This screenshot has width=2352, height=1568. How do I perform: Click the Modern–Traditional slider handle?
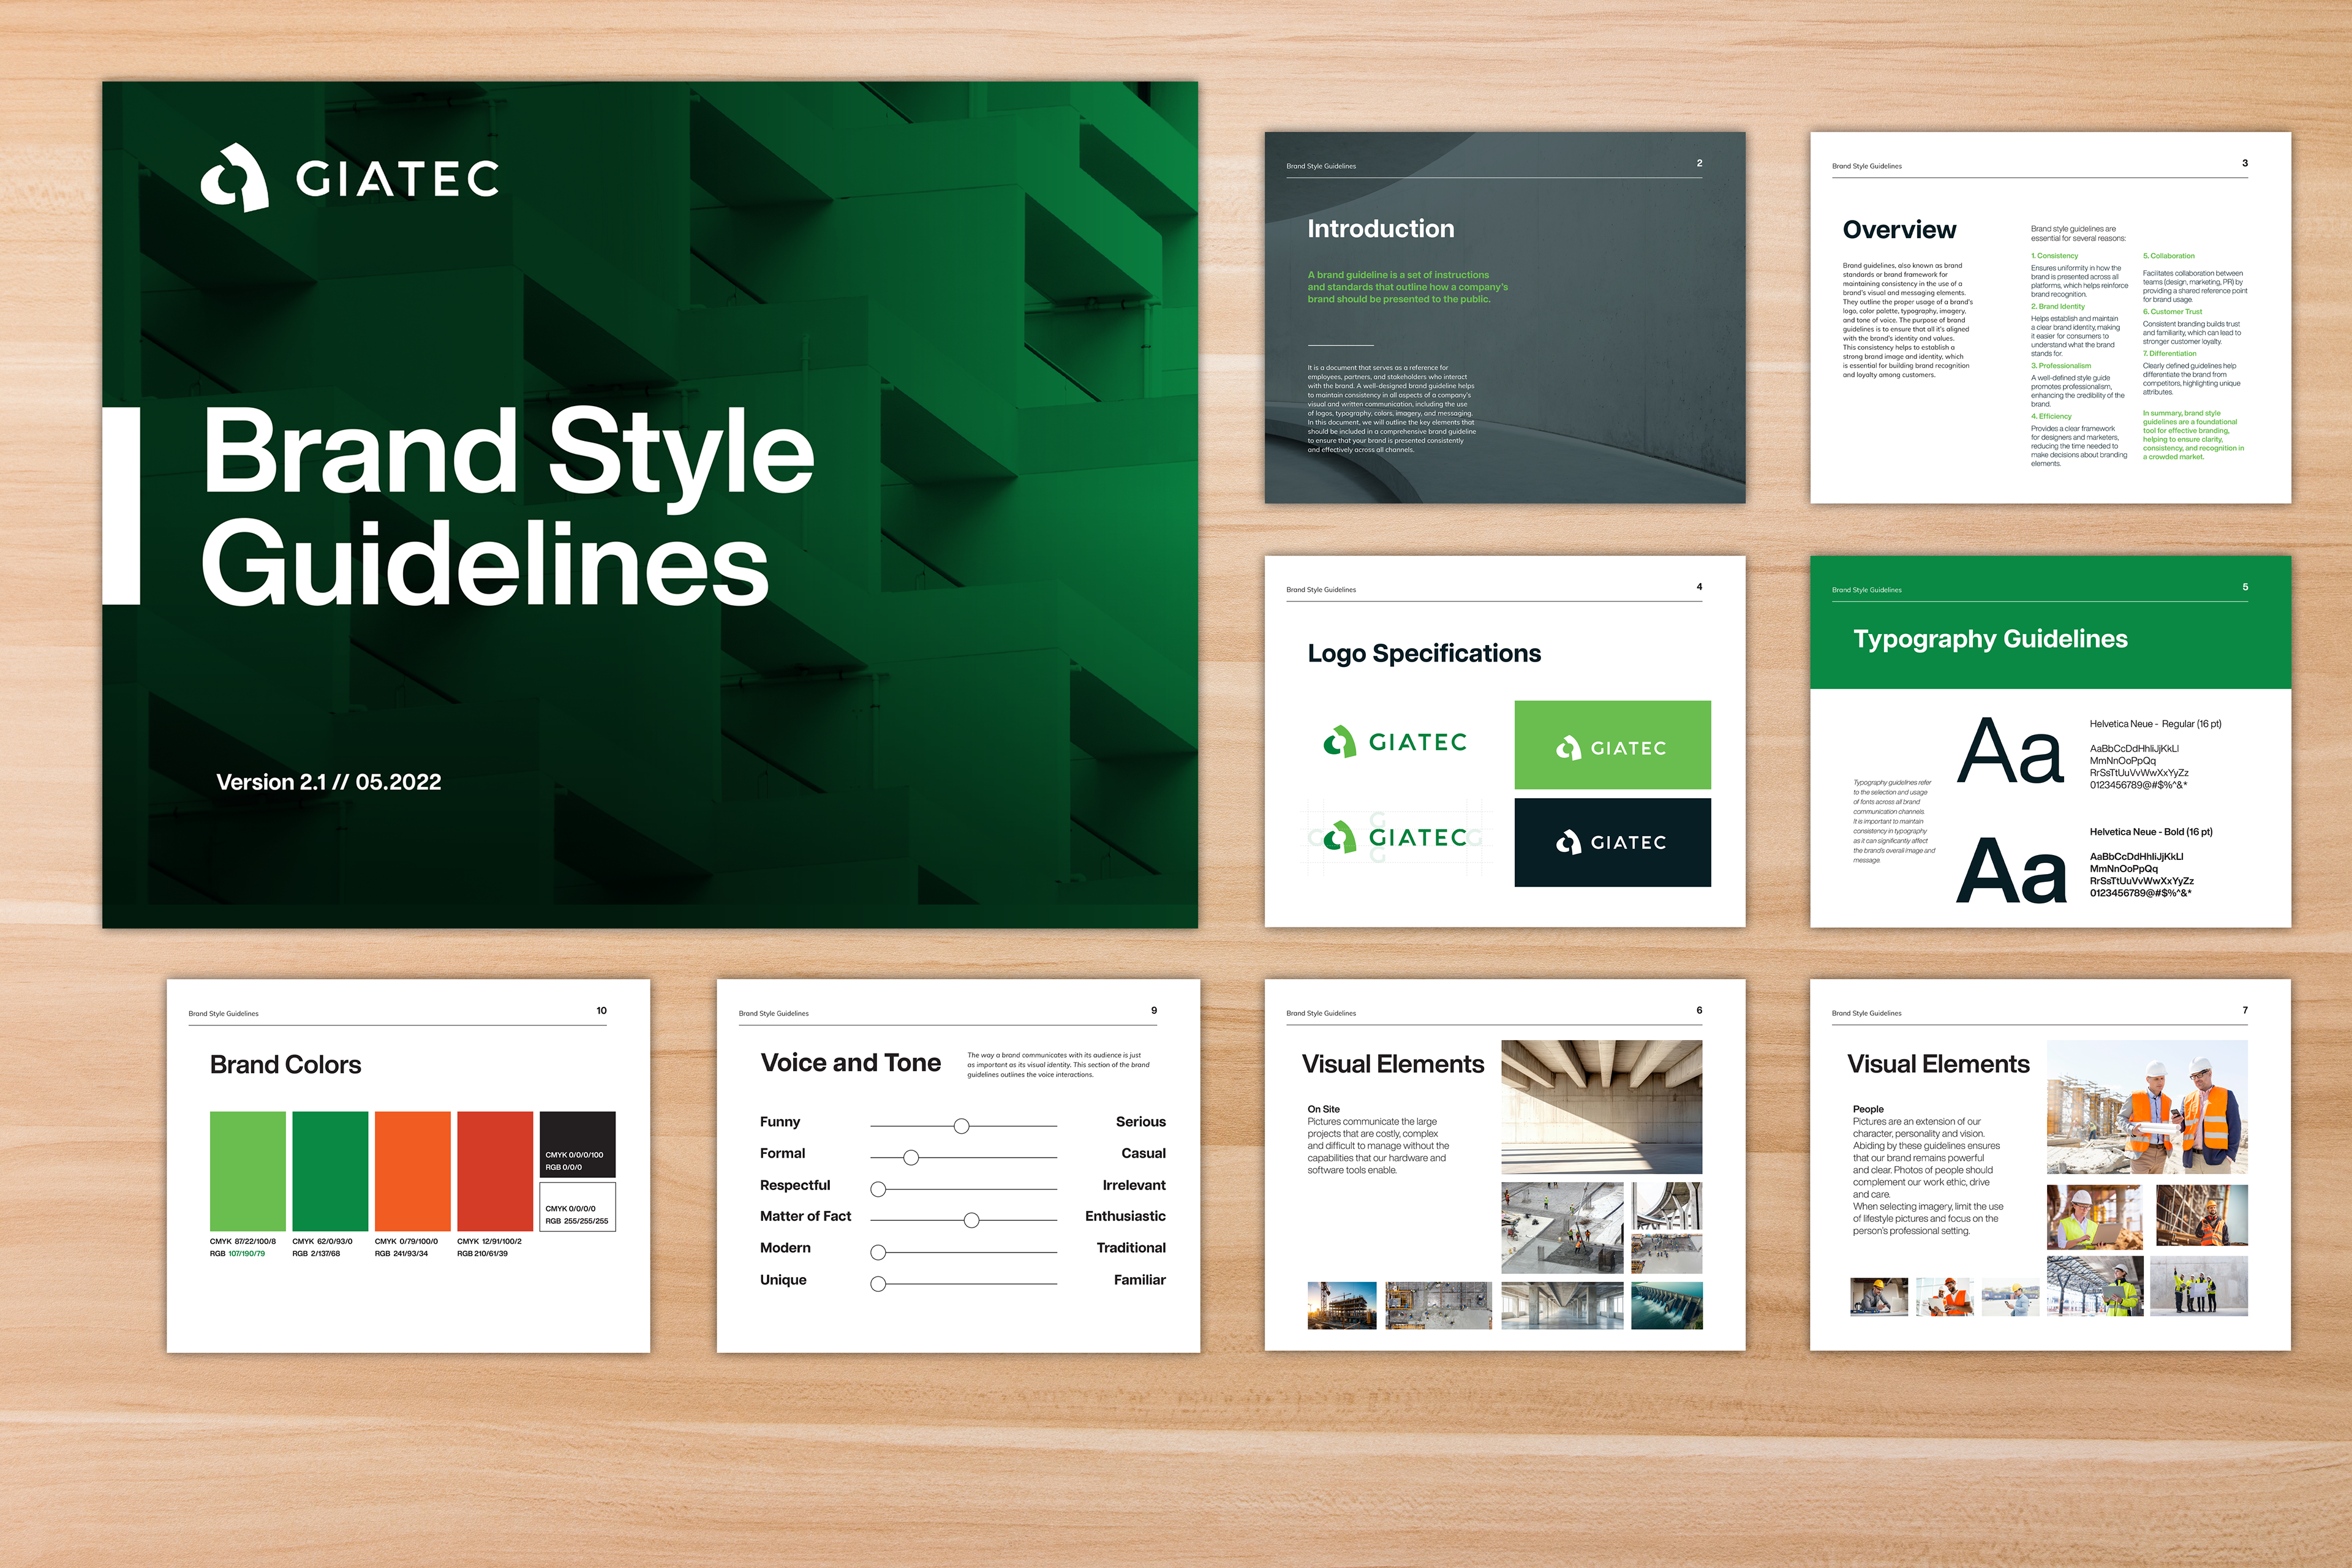[878, 1252]
